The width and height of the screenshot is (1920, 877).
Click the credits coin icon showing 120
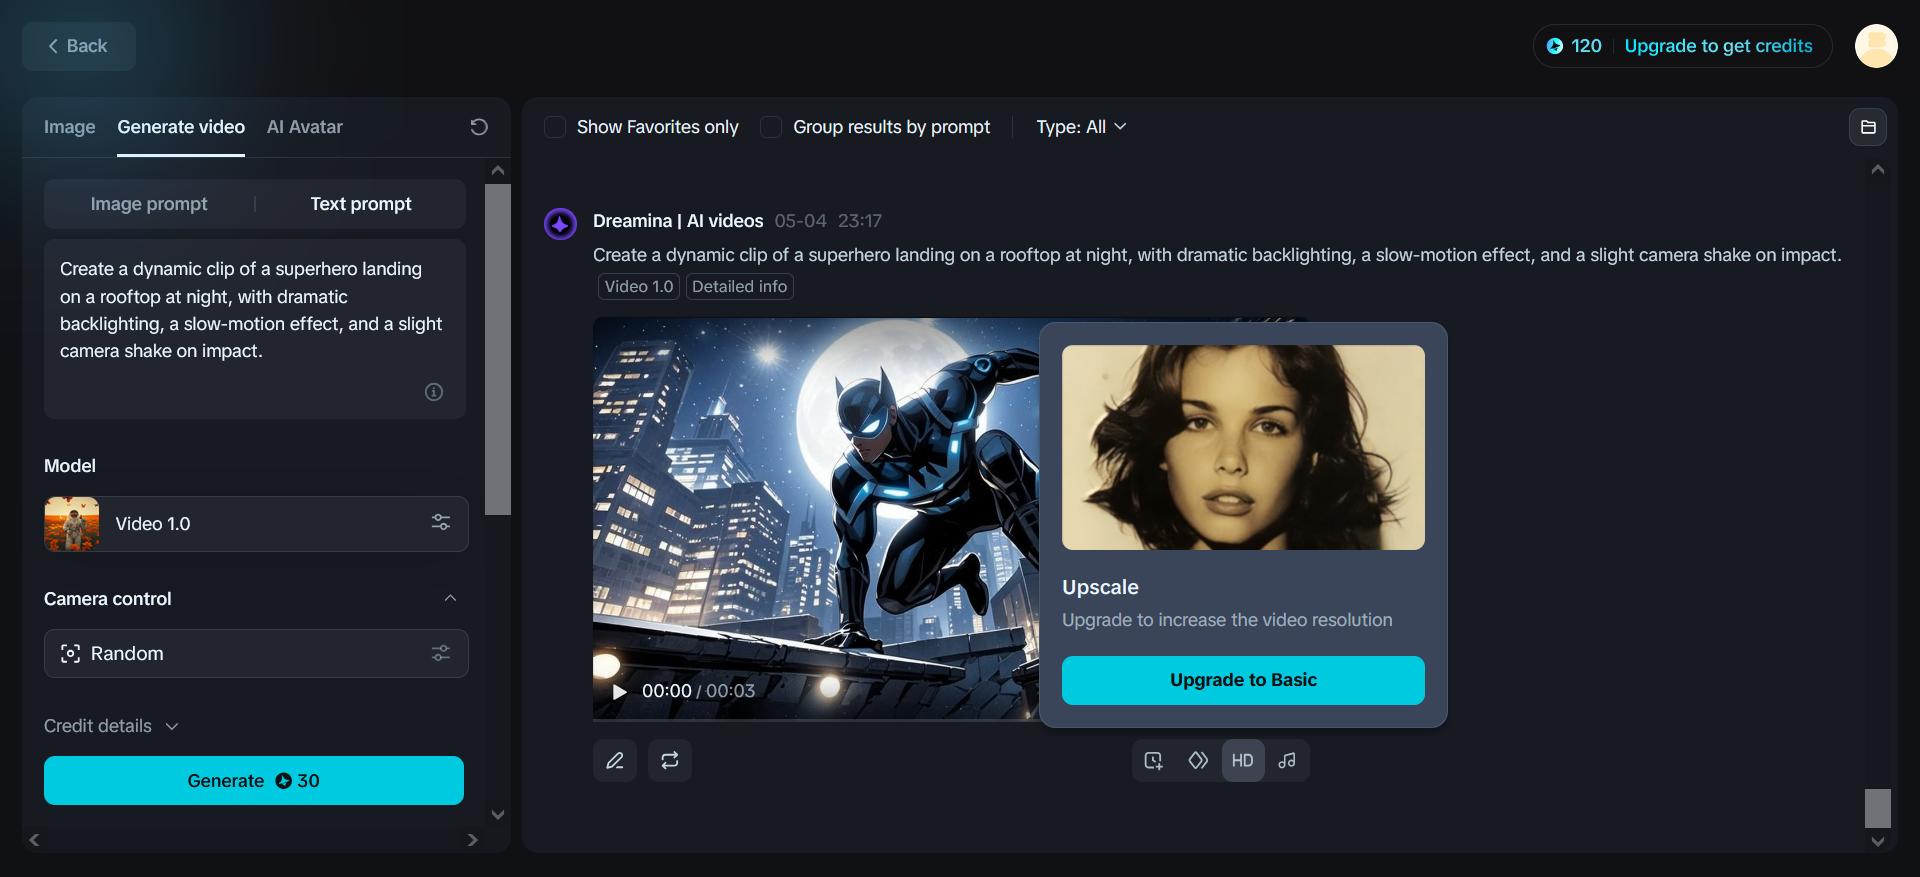[x=1555, y=46]
